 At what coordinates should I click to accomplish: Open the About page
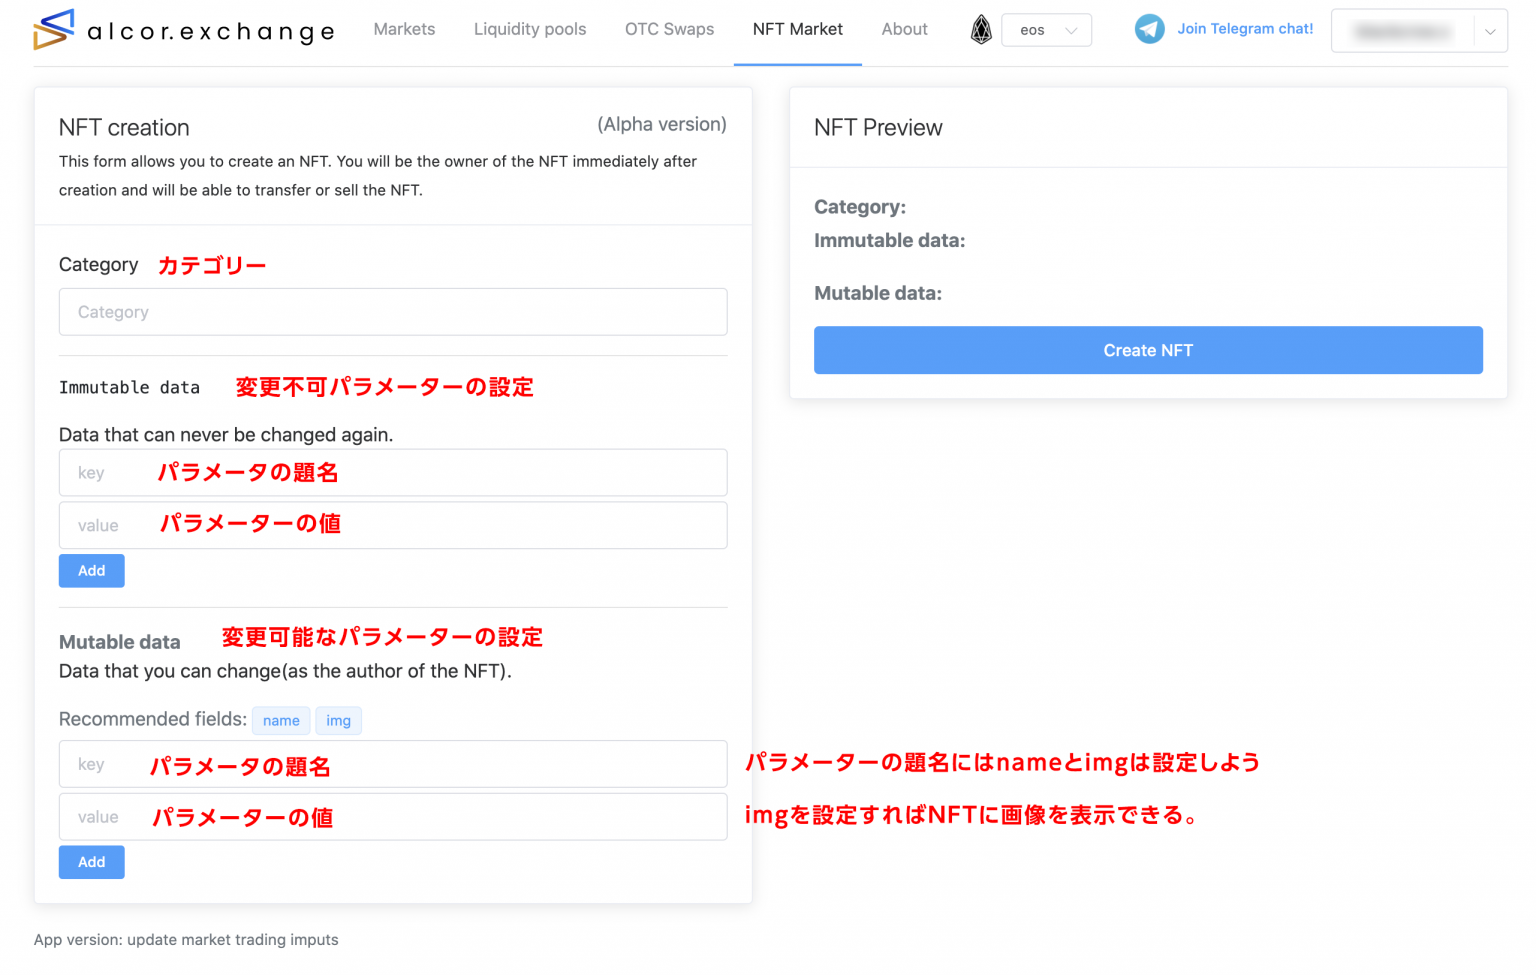tap(904, 29)
